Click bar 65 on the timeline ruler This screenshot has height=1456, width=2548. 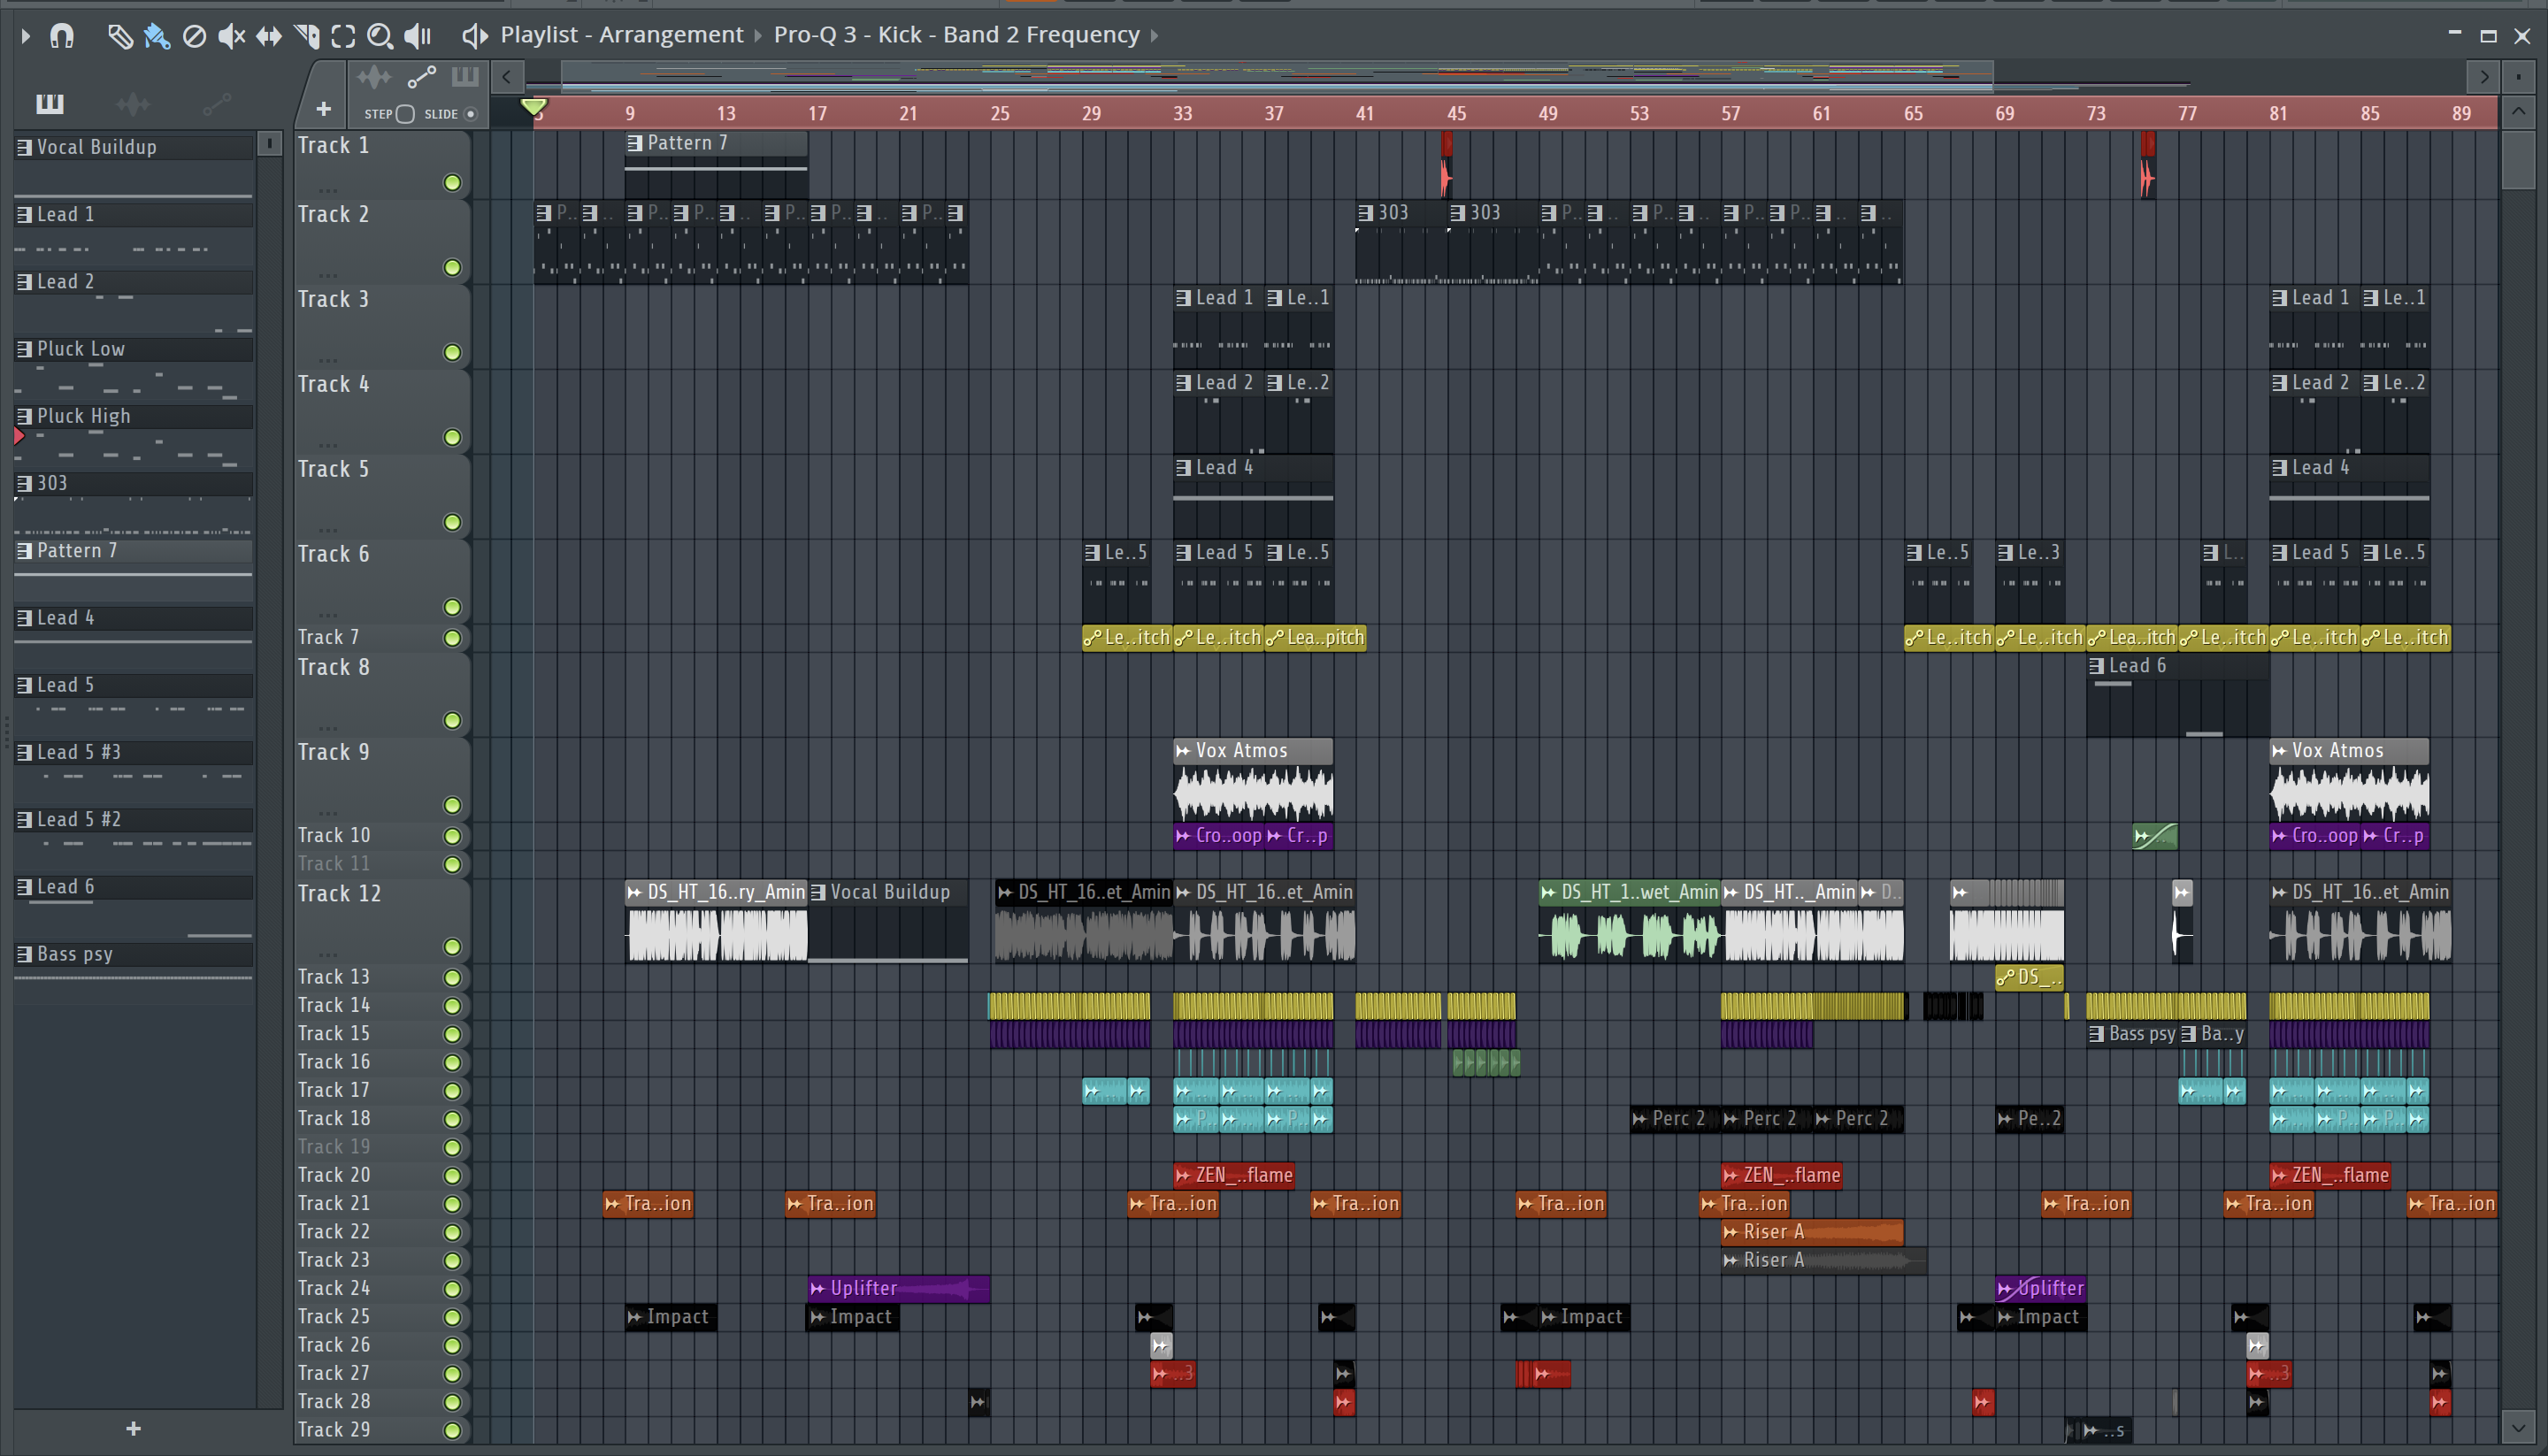pos(1913,114)
